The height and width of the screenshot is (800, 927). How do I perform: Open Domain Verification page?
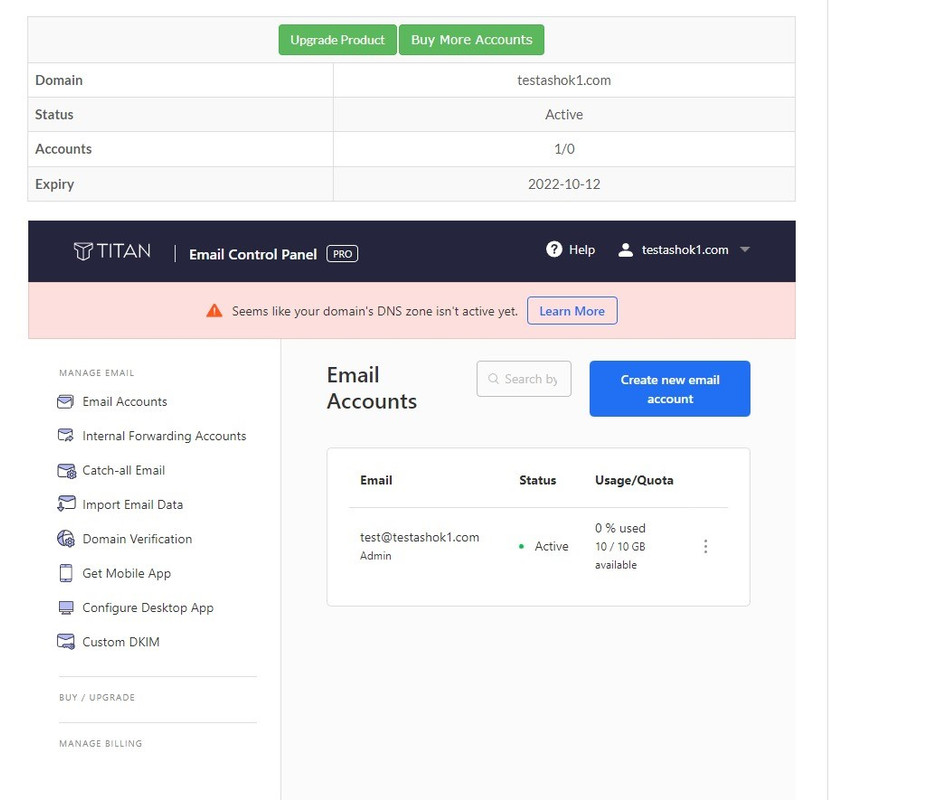[x=137, y=539]
